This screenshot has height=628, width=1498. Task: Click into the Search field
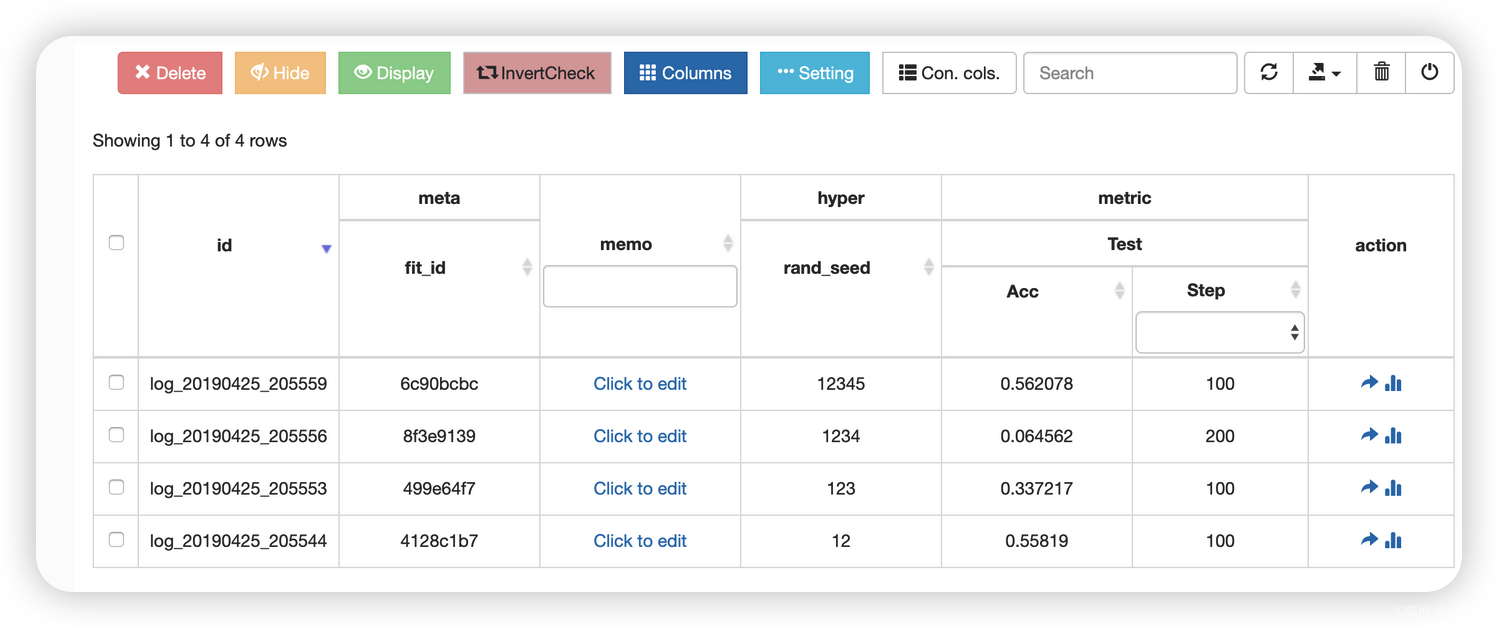coord(1130,73)
